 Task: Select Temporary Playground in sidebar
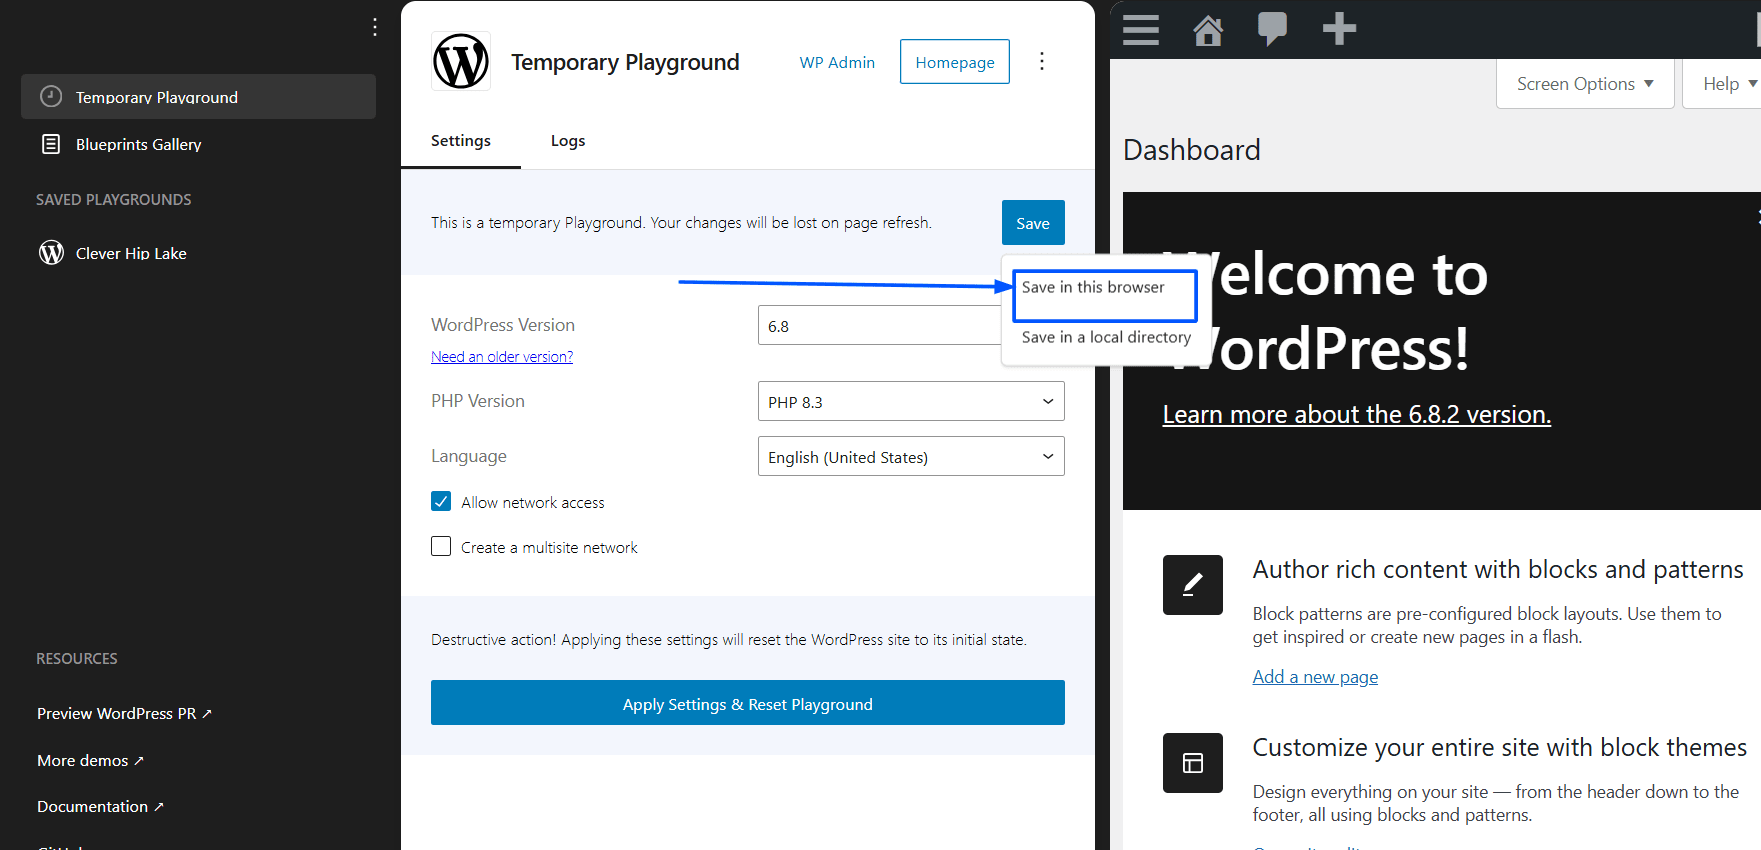198,96
